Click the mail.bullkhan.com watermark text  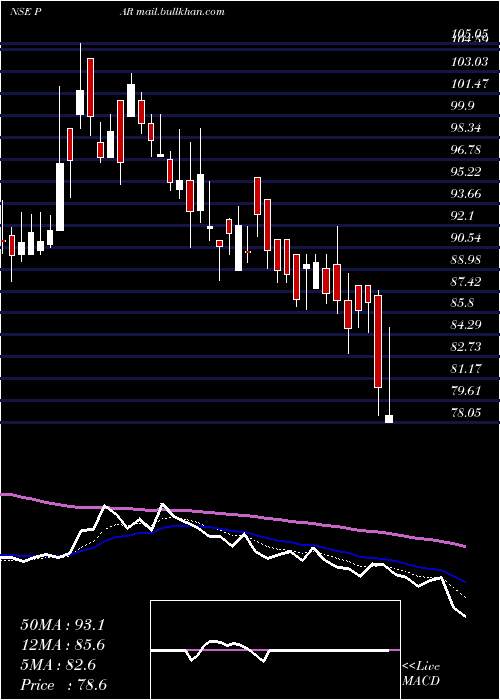pos(179,11)
